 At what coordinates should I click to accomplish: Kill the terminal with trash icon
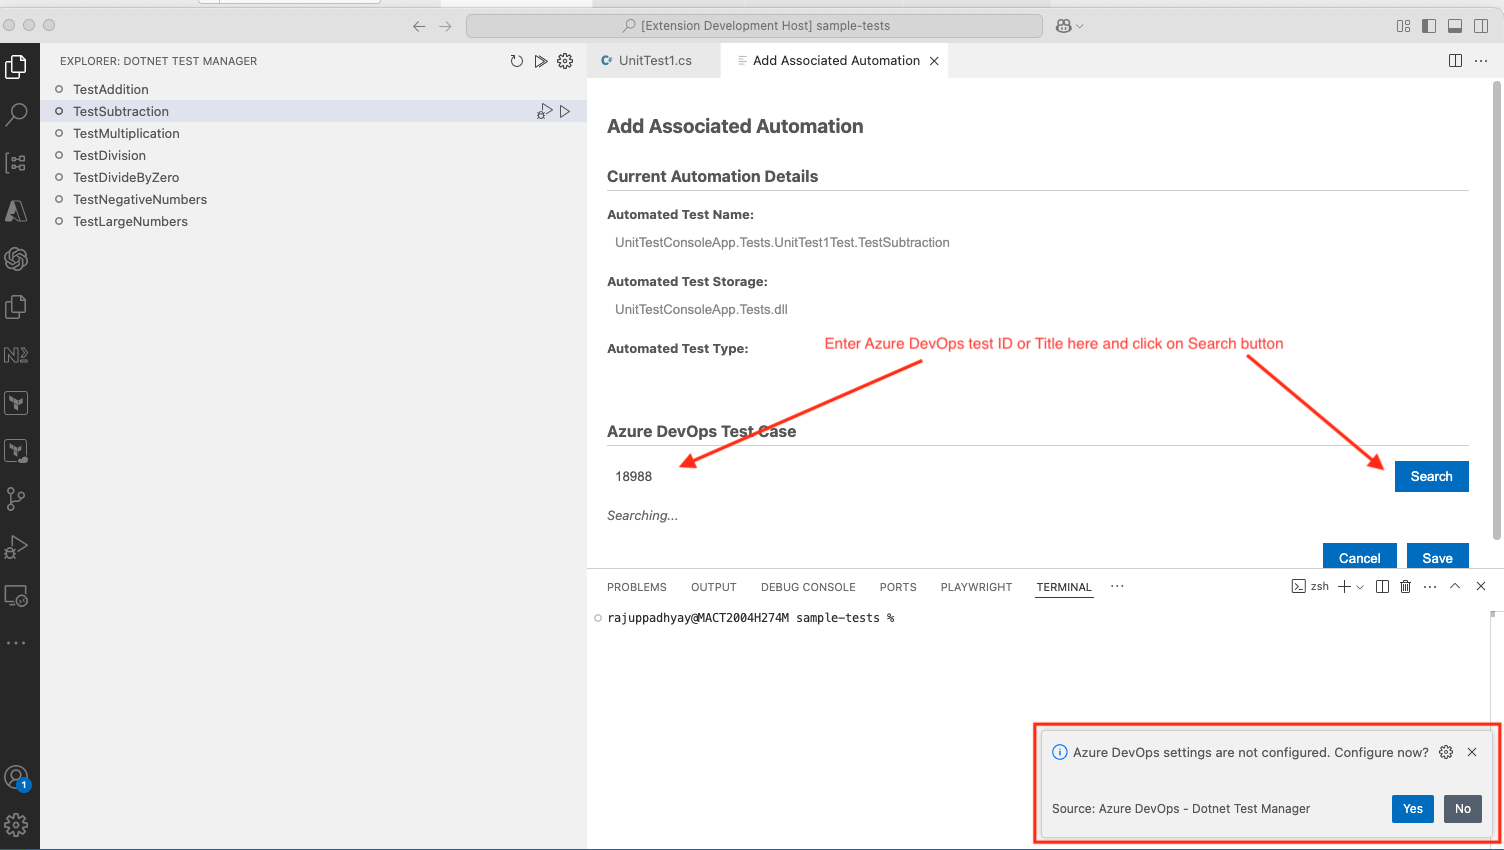1405,587
